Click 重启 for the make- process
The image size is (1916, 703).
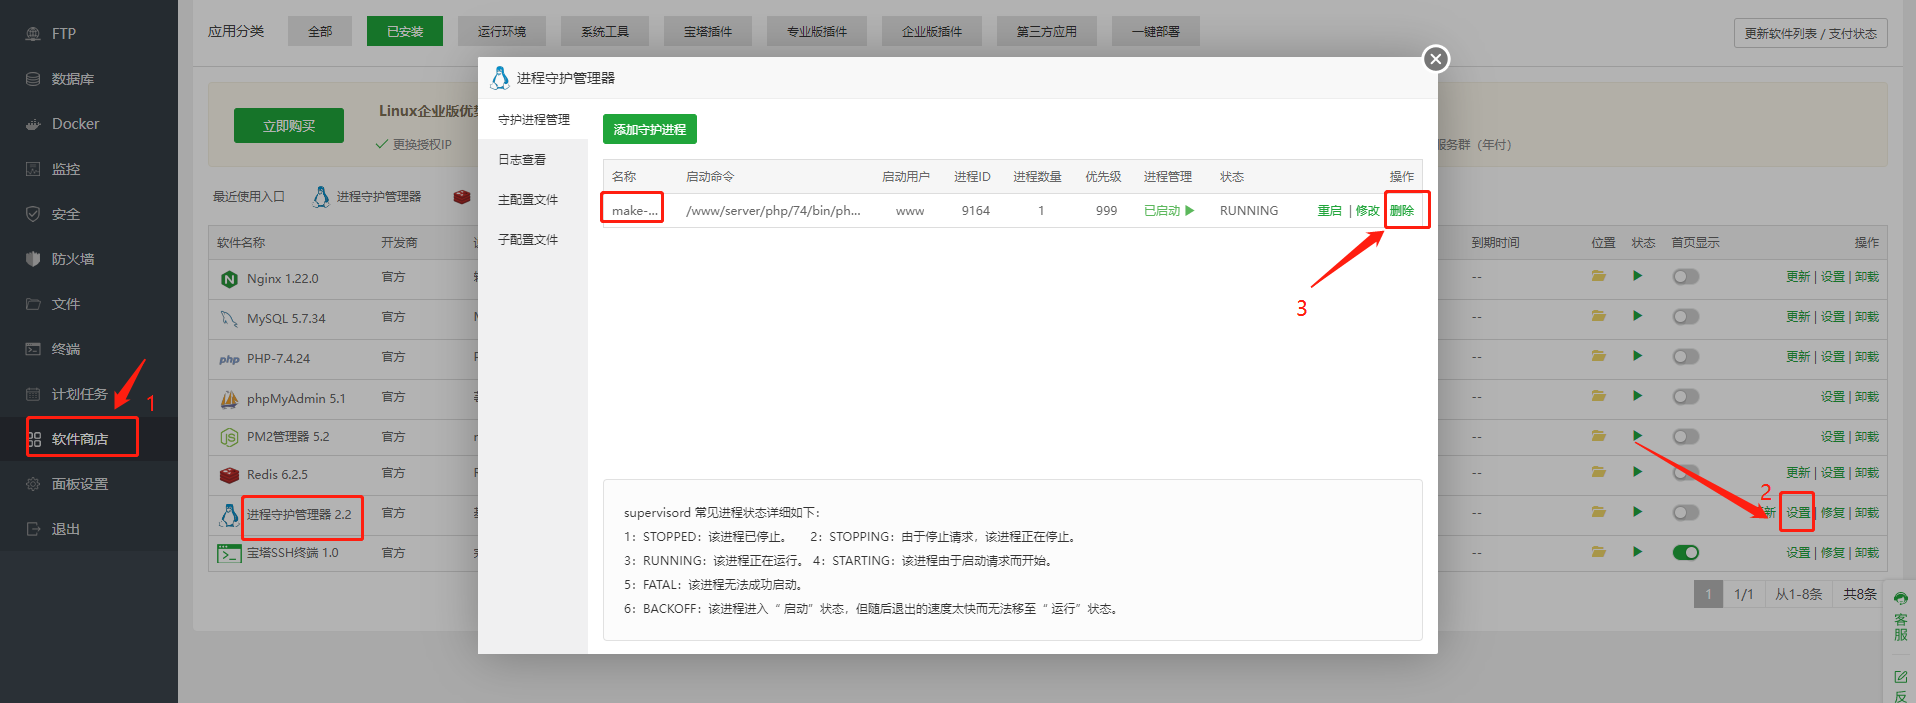[1329, 211]
